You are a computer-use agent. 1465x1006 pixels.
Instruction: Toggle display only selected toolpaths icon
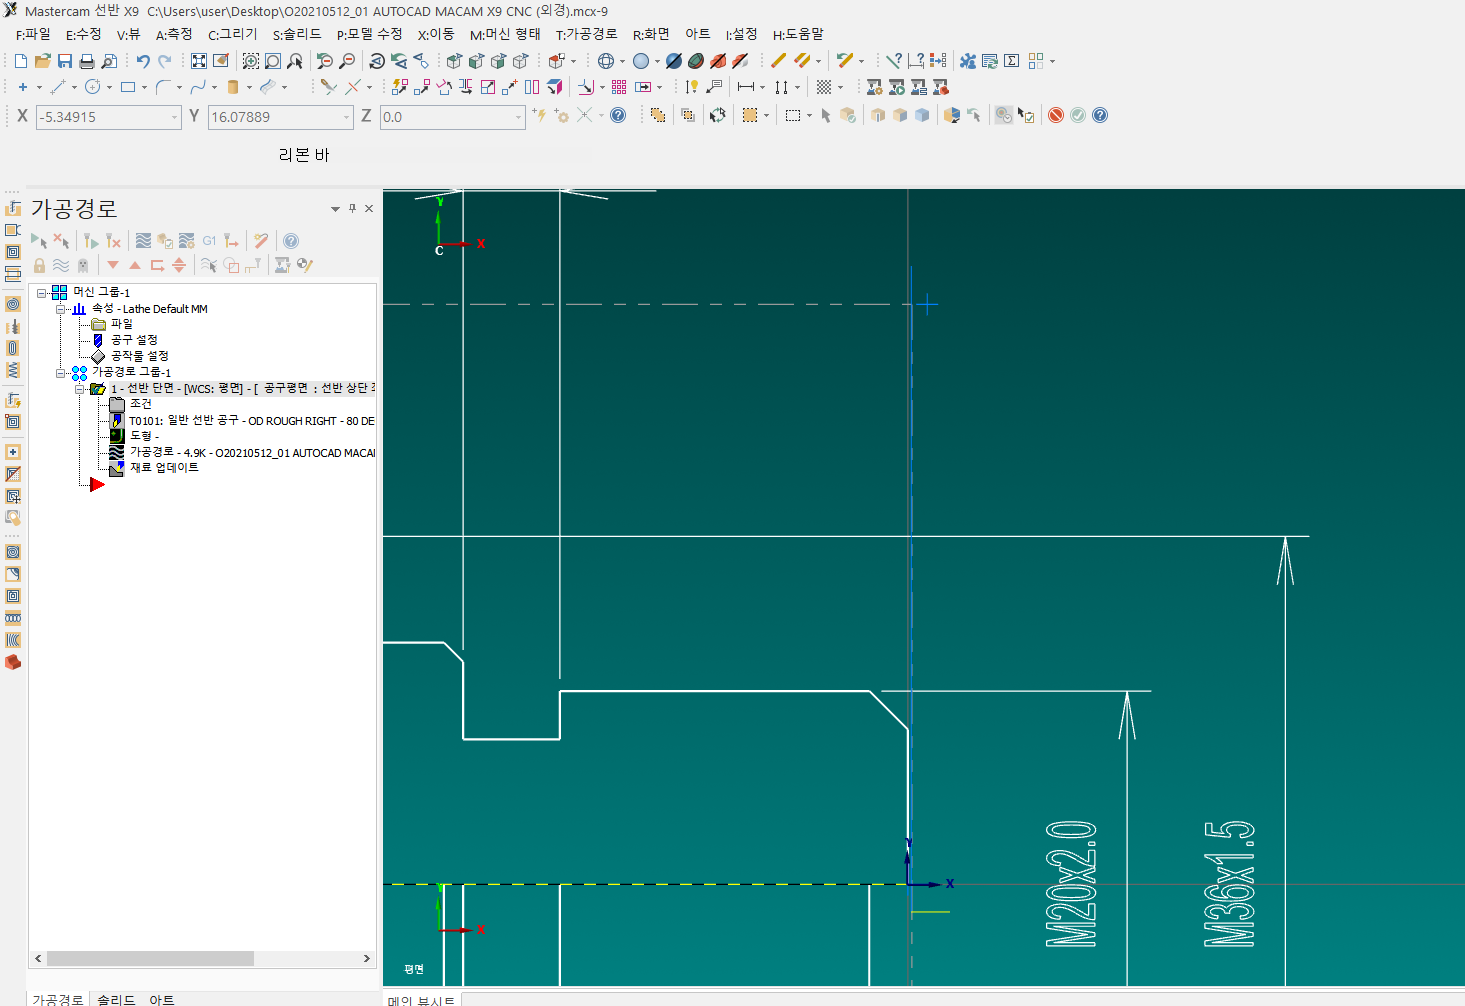pyautogui.click(x=209, y=265)
